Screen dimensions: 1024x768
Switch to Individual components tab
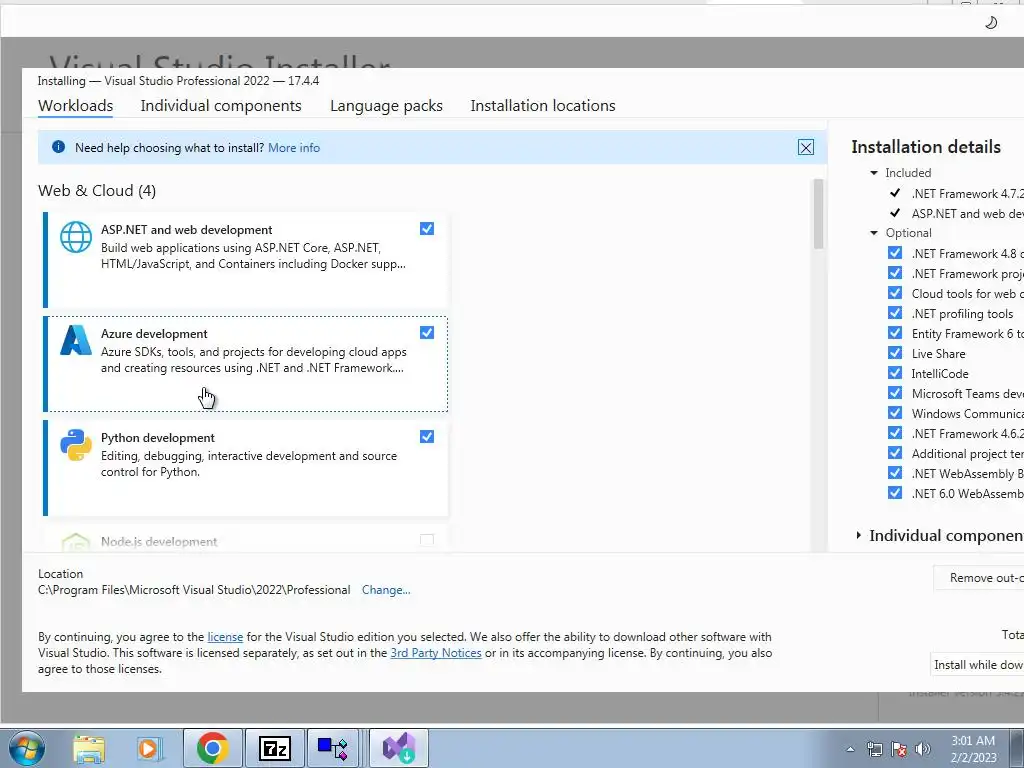pos(221,106)
